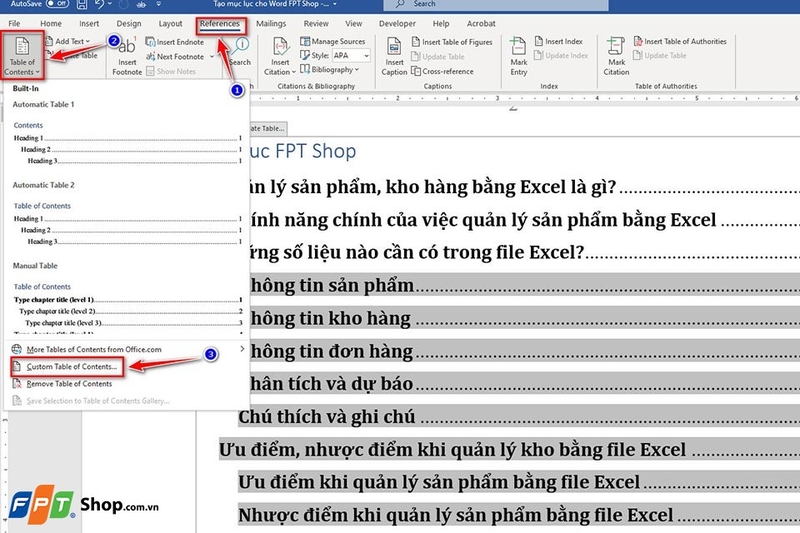Click Insert Table of Figures
800x533 pixels.
coord(452,42)
